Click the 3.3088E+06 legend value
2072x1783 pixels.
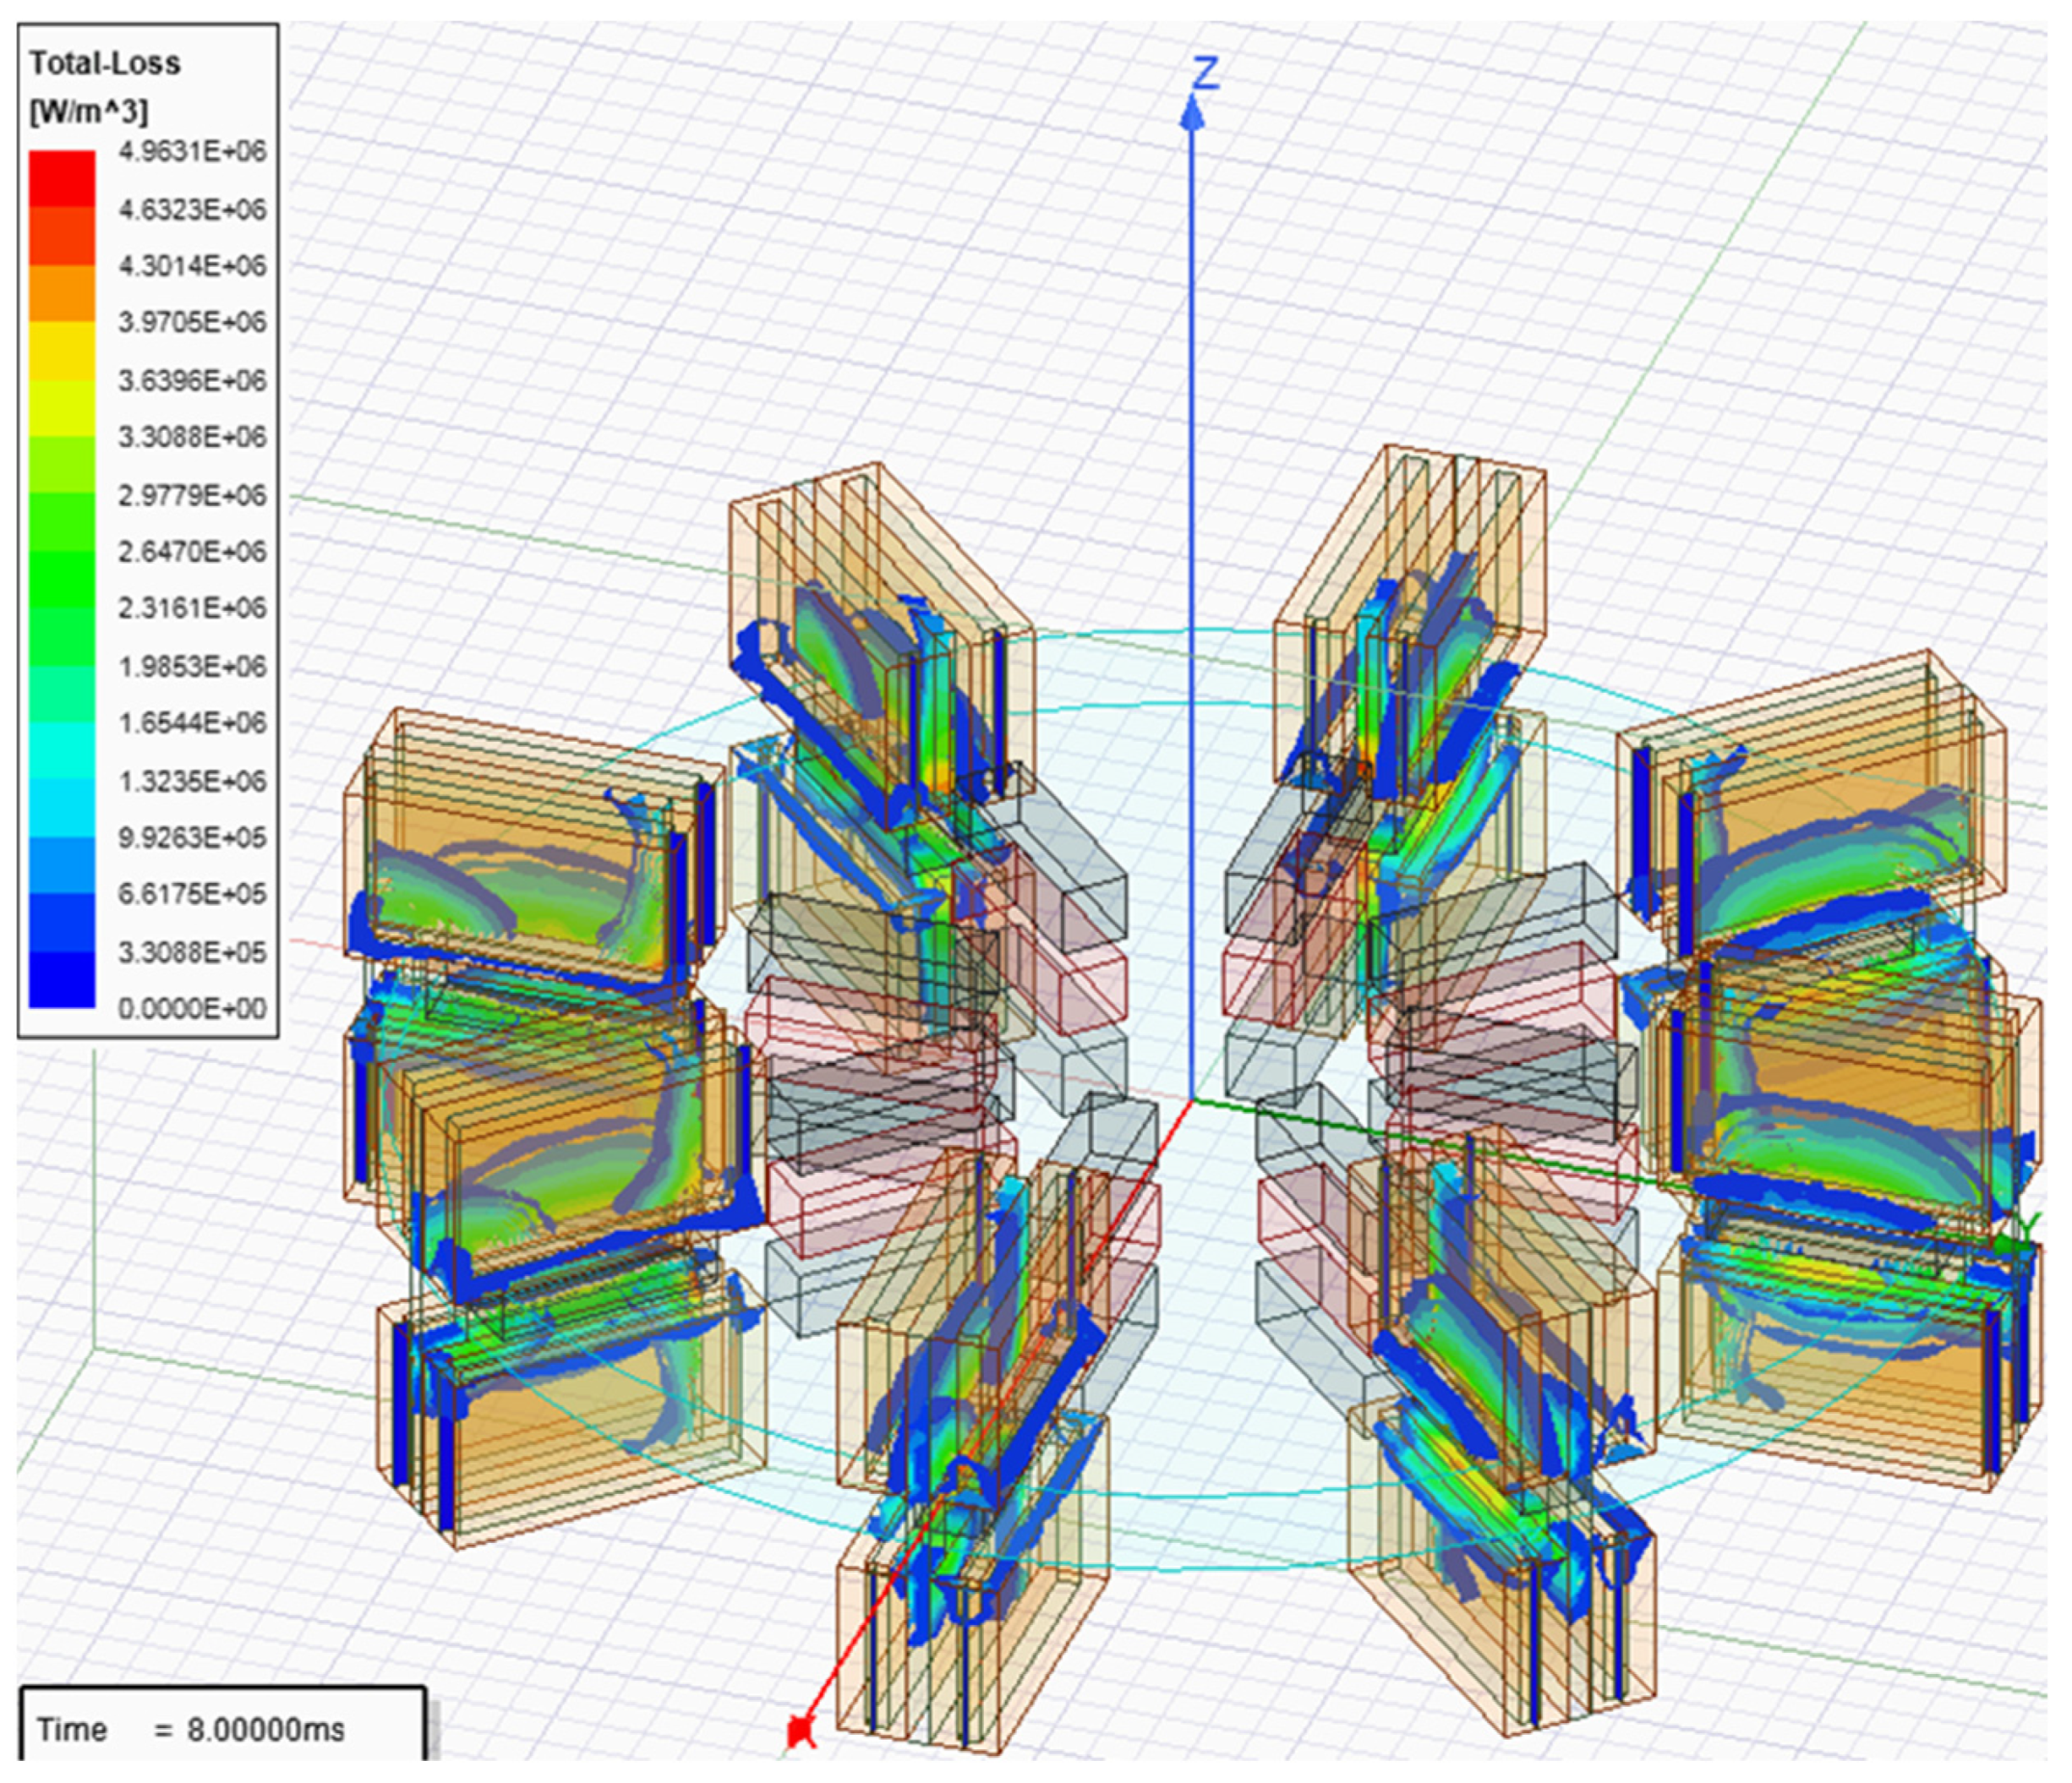[x=192, y=437]
